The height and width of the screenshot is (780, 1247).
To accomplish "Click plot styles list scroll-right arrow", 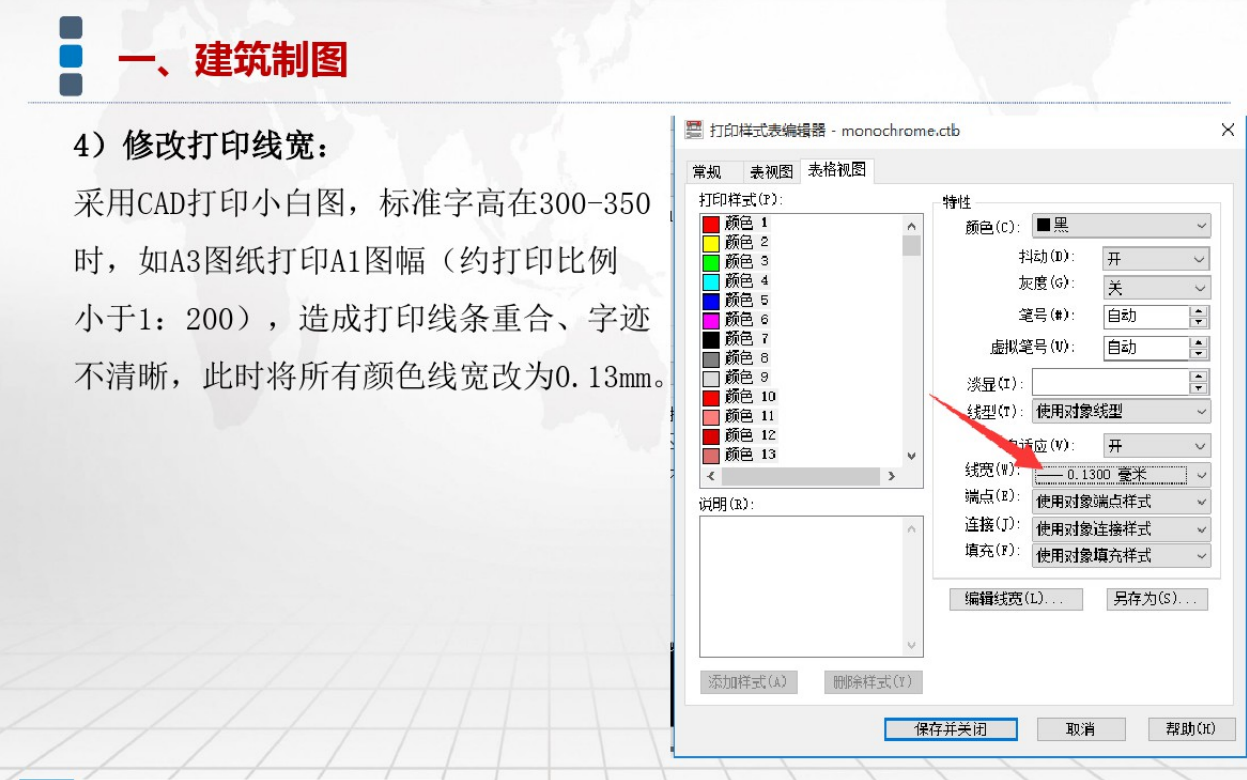I will (892, 477).
